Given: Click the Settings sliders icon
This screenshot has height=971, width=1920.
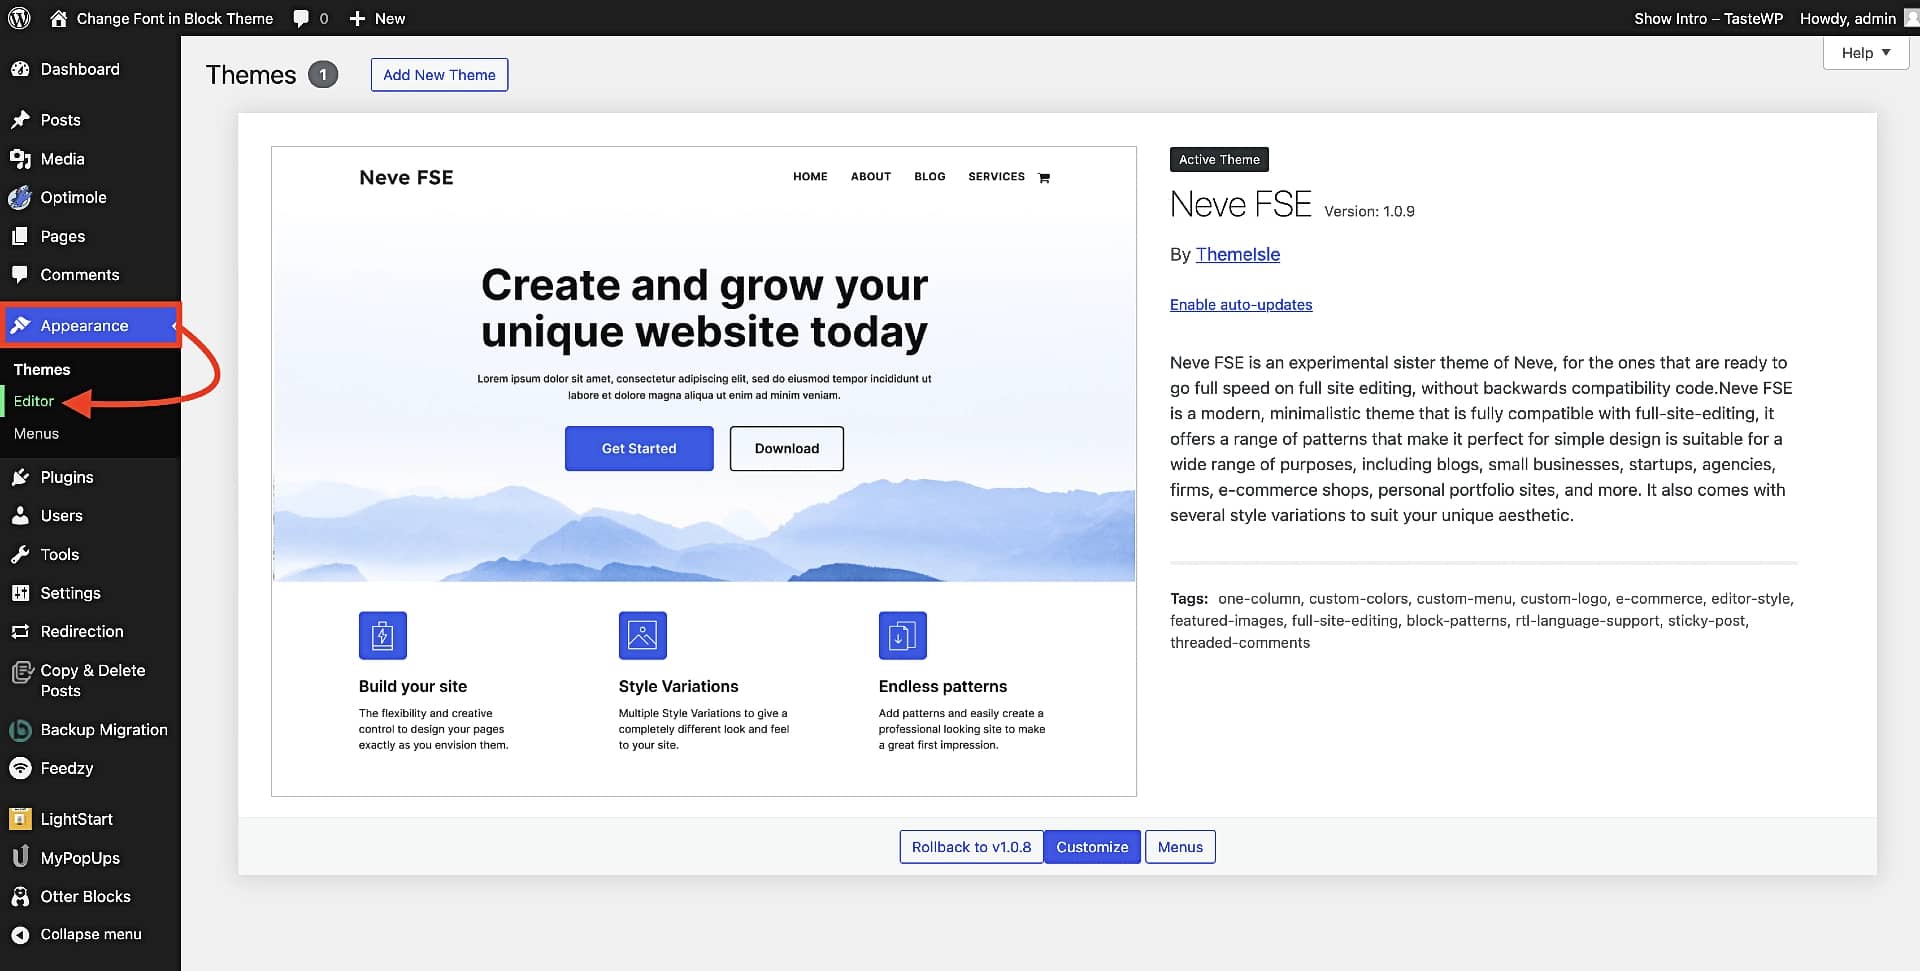Looking at the screenshot, I should tap(20, 593).
